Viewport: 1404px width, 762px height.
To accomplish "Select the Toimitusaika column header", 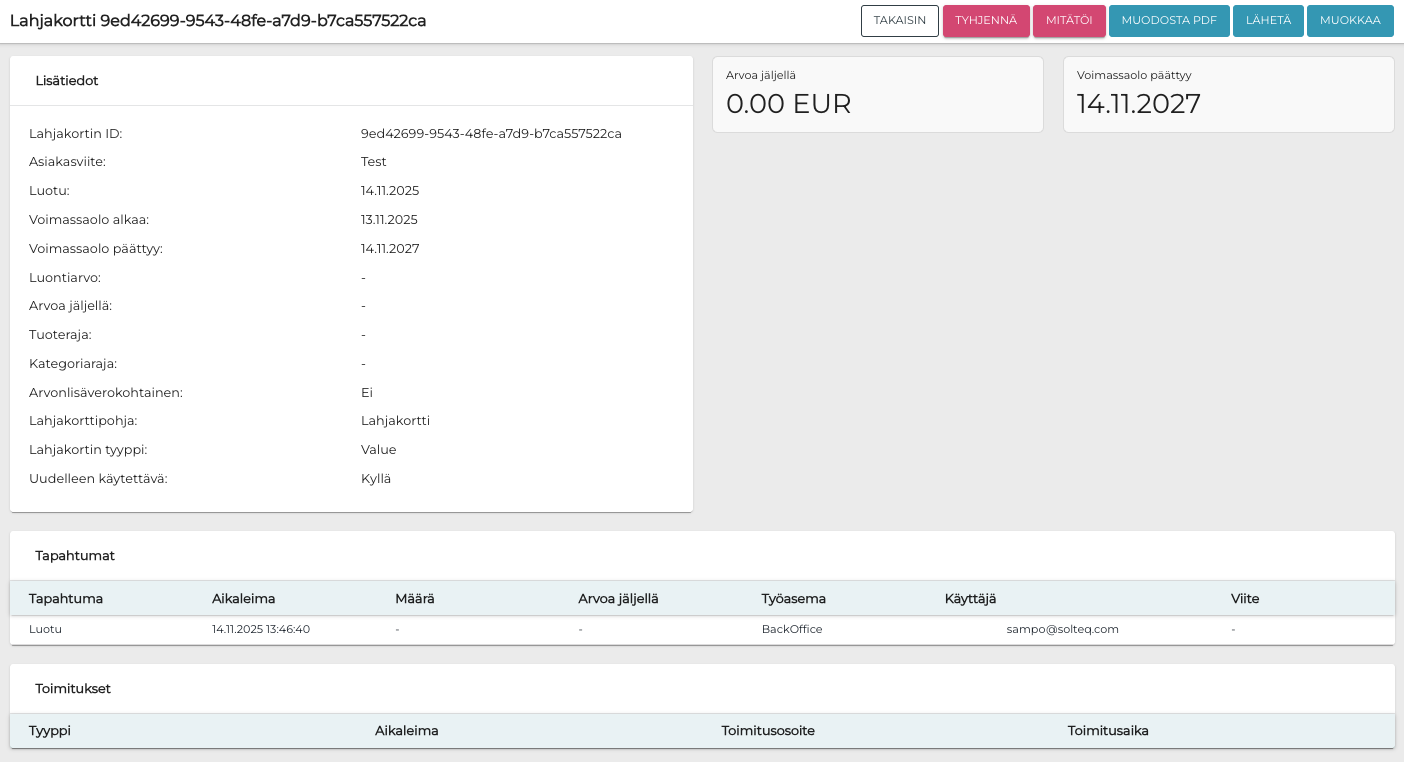I will click(x=1107, y=731).
